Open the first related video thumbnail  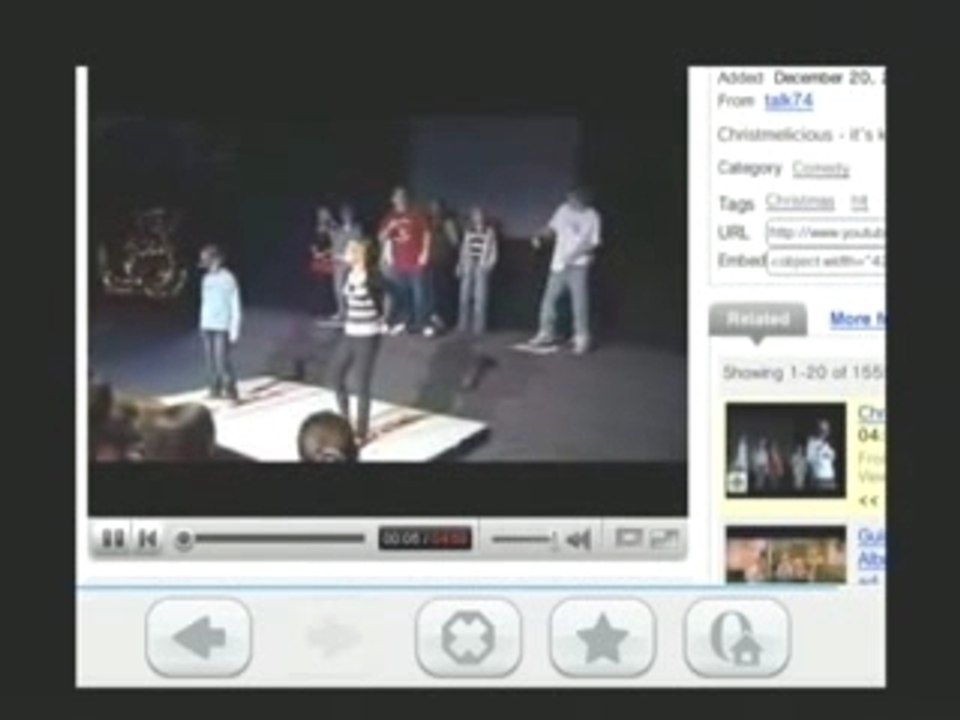coord(786,450)
